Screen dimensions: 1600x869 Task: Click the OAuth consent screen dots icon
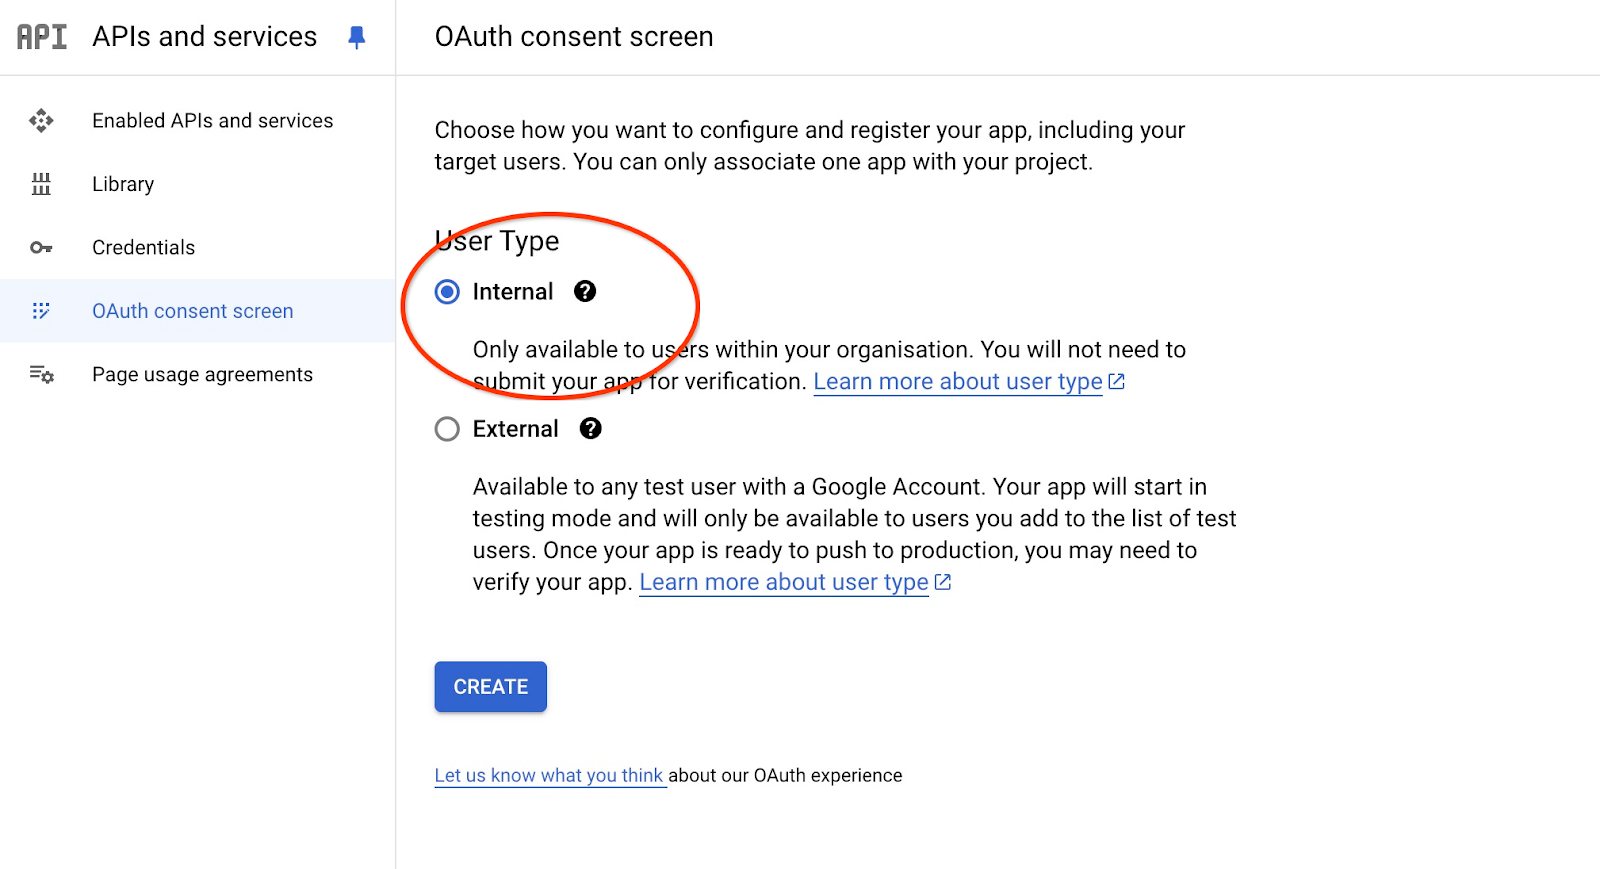[41, 311]
